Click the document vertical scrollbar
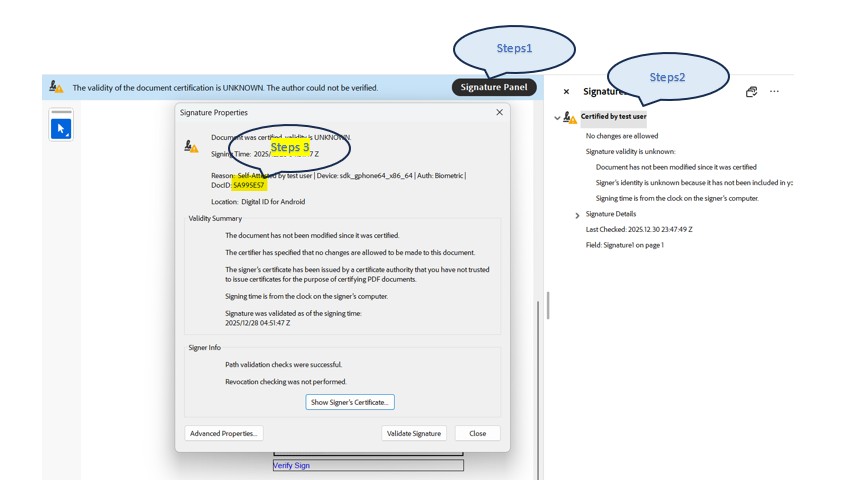 [538, 388]
